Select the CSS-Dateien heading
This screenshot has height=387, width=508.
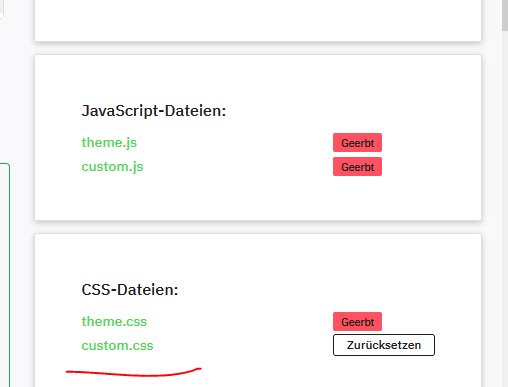130,289
